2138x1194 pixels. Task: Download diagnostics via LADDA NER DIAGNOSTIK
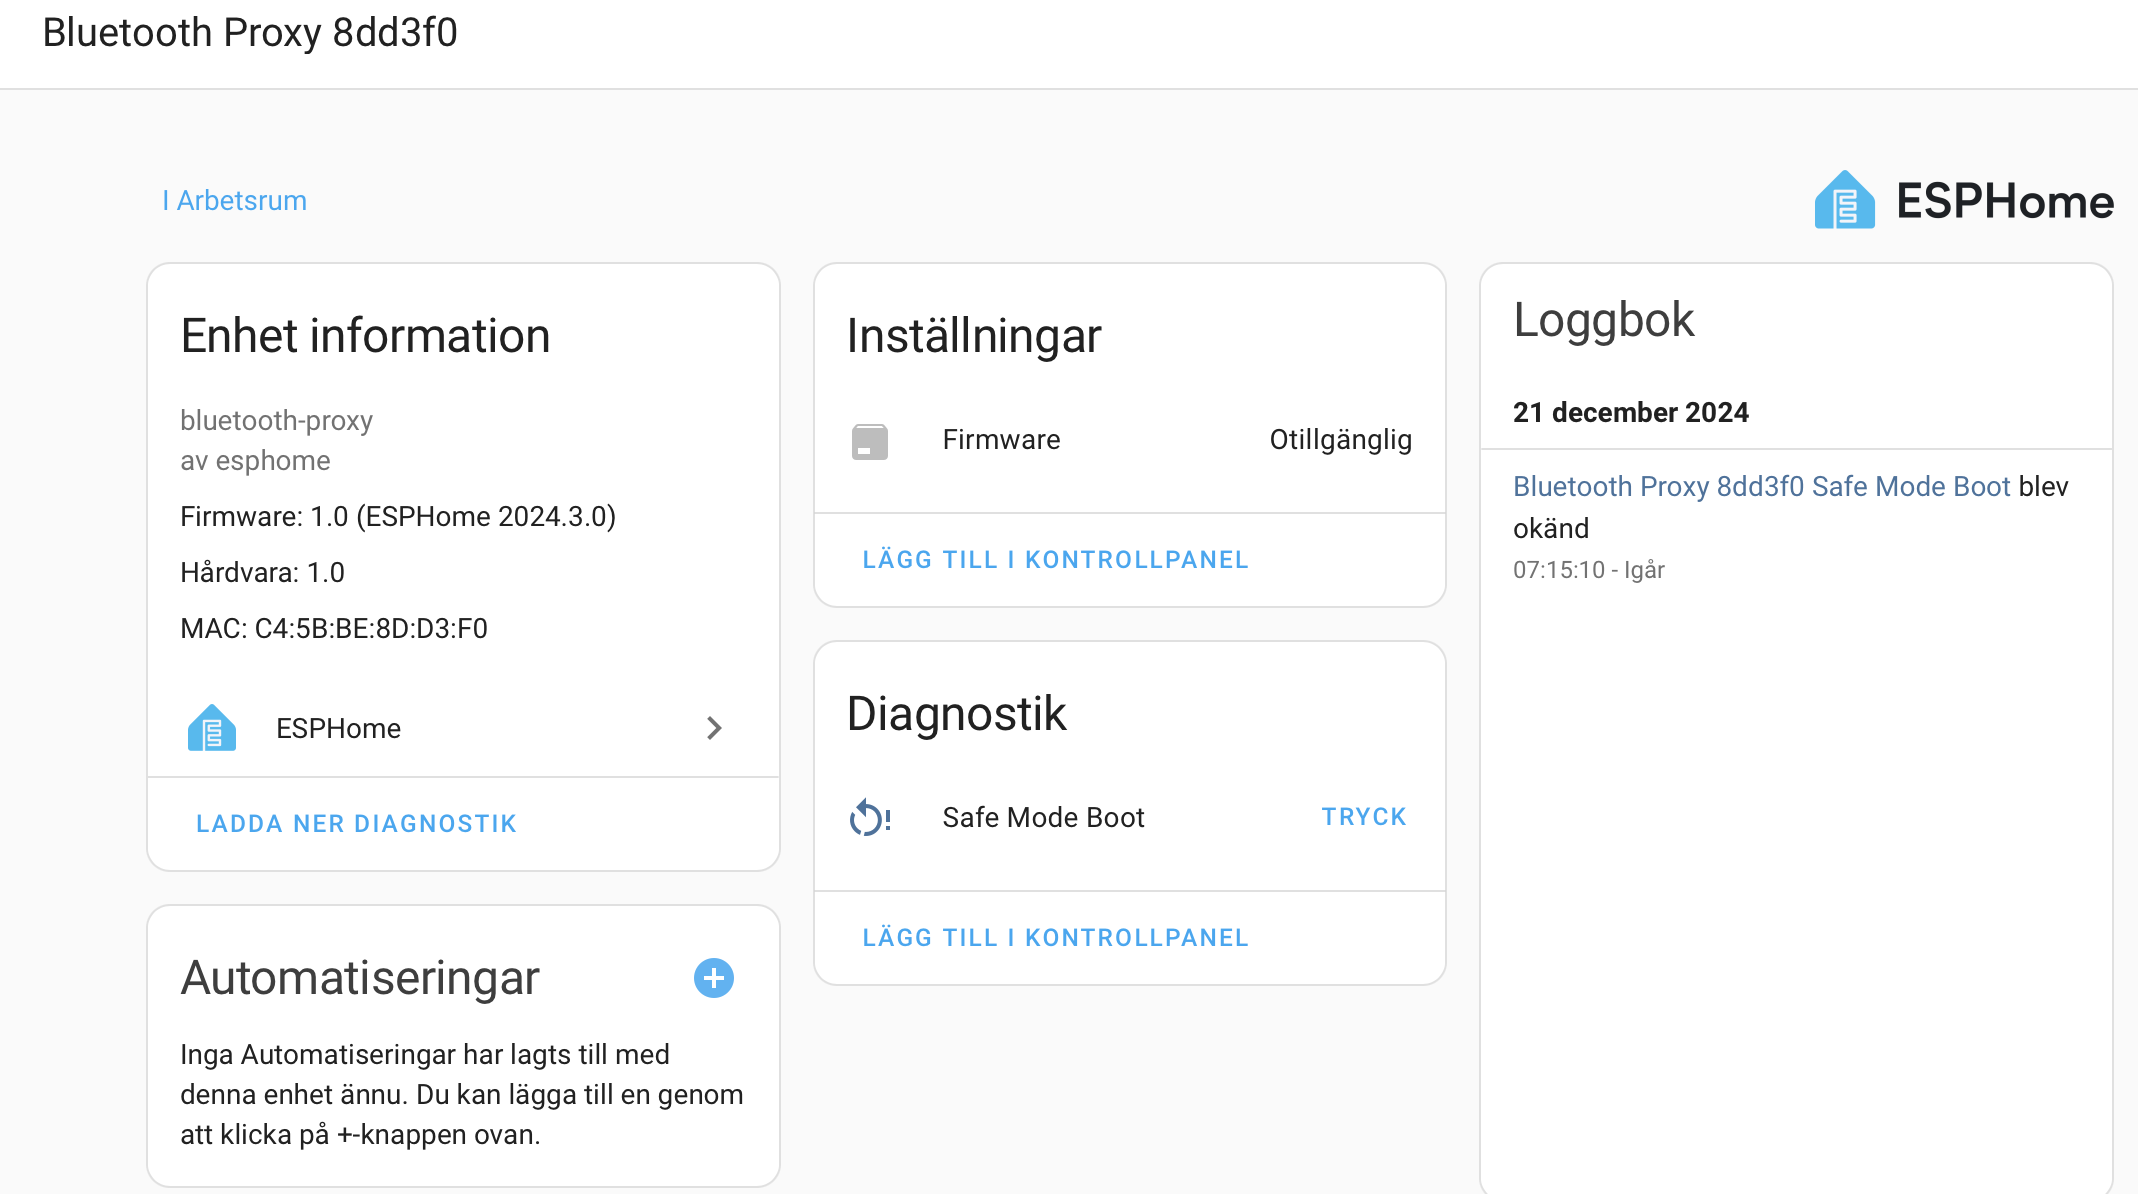point(356,824)
